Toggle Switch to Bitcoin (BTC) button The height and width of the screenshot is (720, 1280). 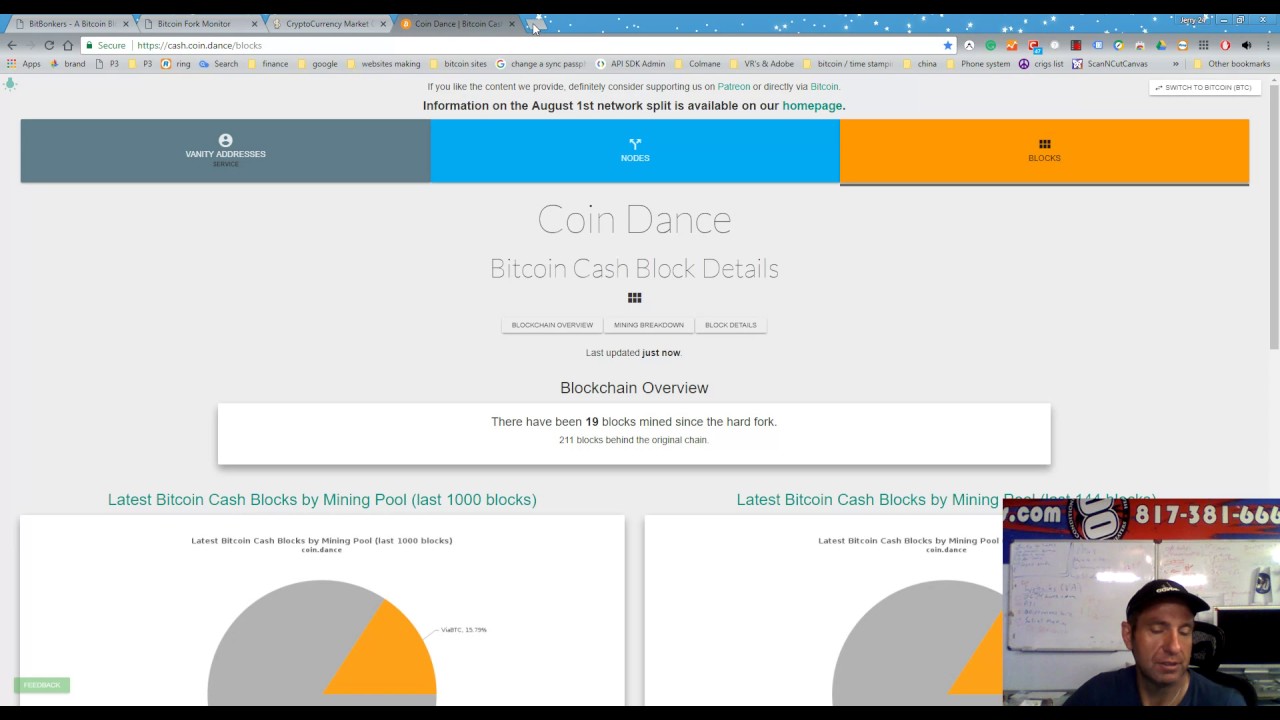coord(1204,88)
